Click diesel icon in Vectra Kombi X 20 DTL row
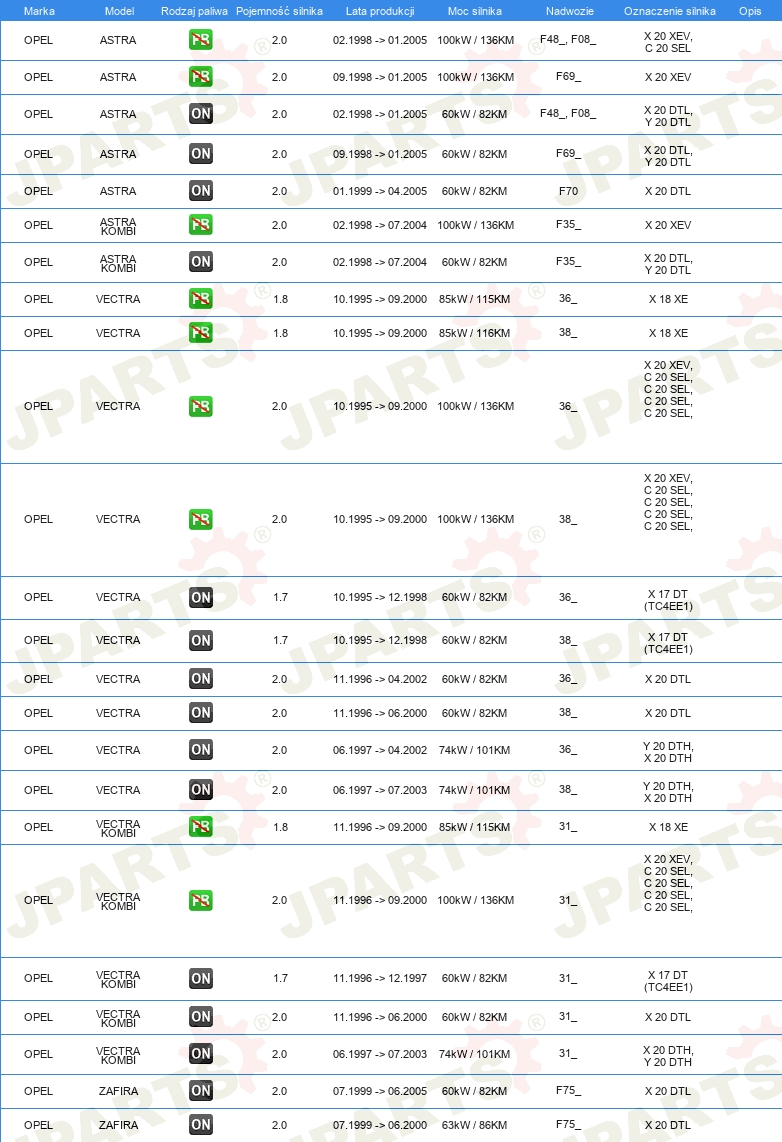The image size is (782, 1142). [x=200, y=1017]
